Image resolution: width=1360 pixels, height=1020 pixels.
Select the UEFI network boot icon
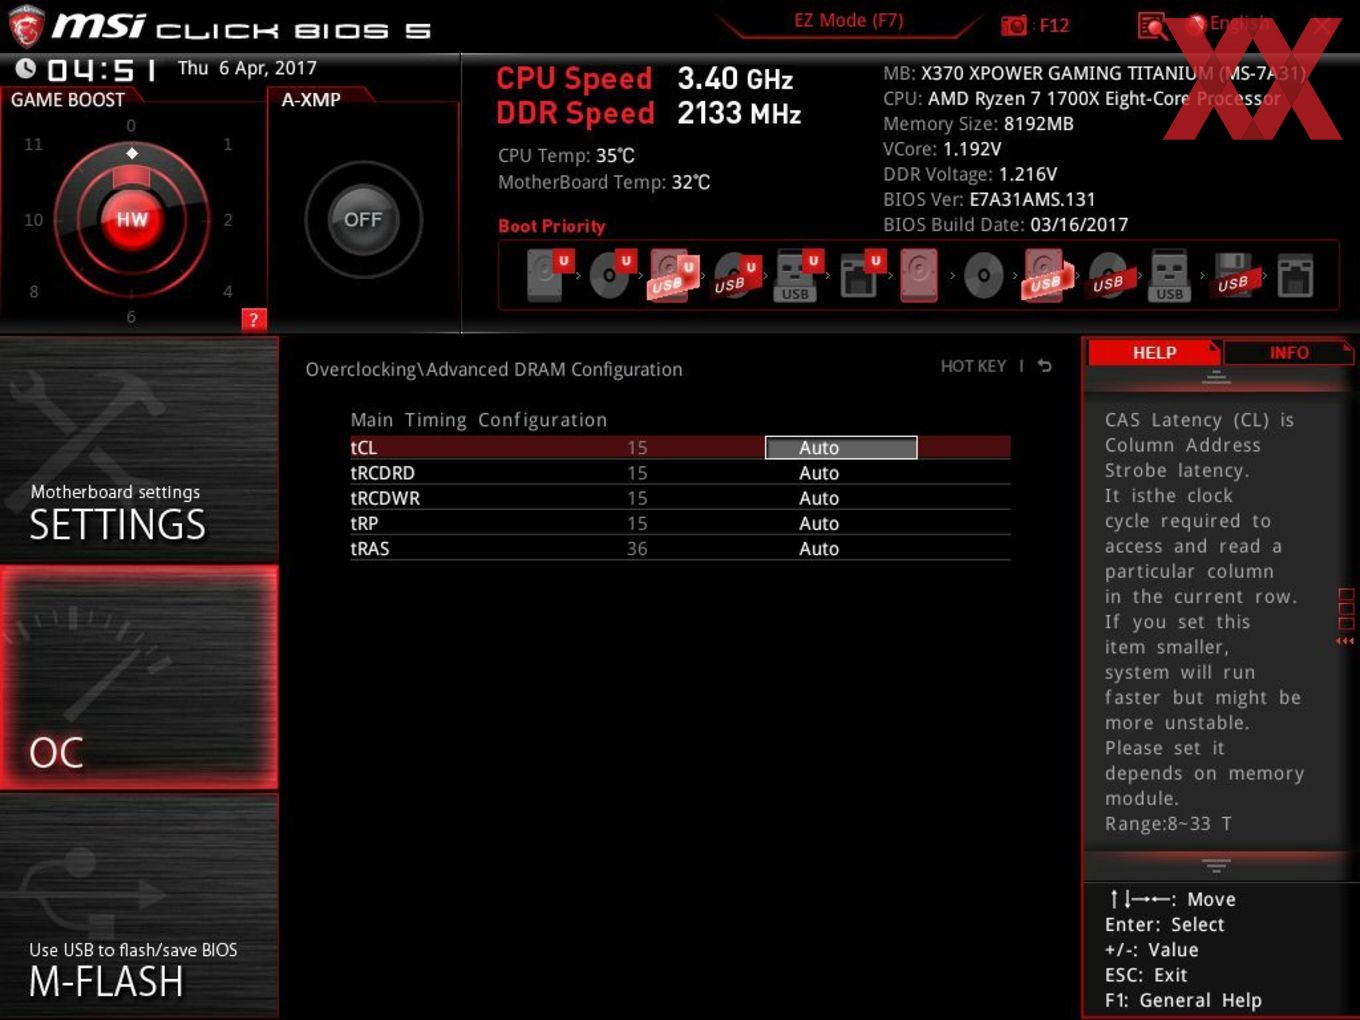860,276
